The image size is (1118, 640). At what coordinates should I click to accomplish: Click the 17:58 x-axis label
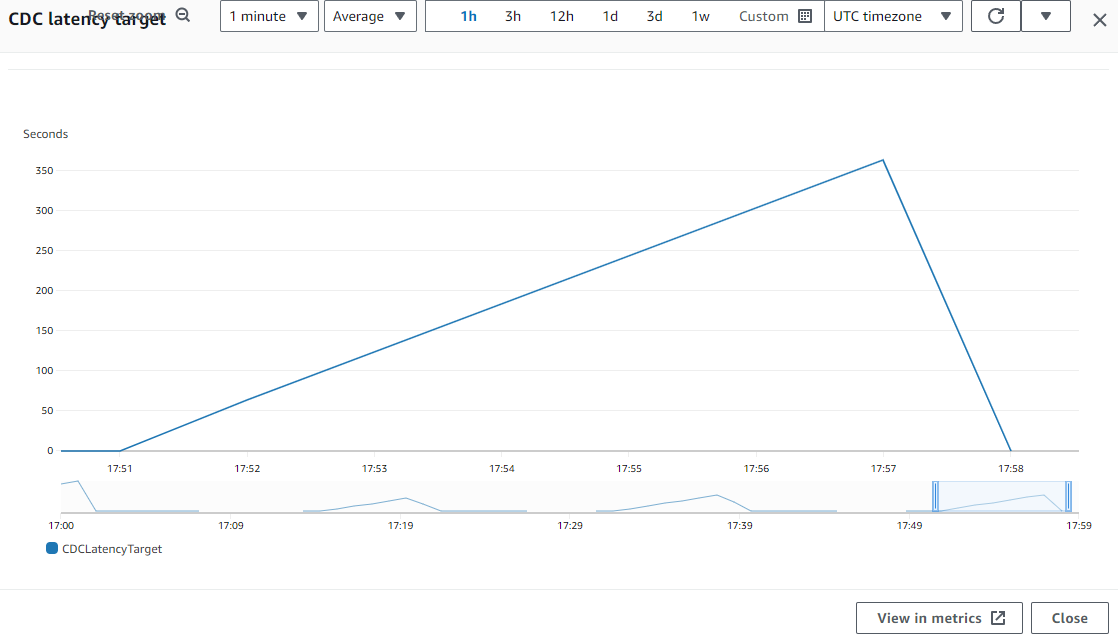coord(1011,468)
